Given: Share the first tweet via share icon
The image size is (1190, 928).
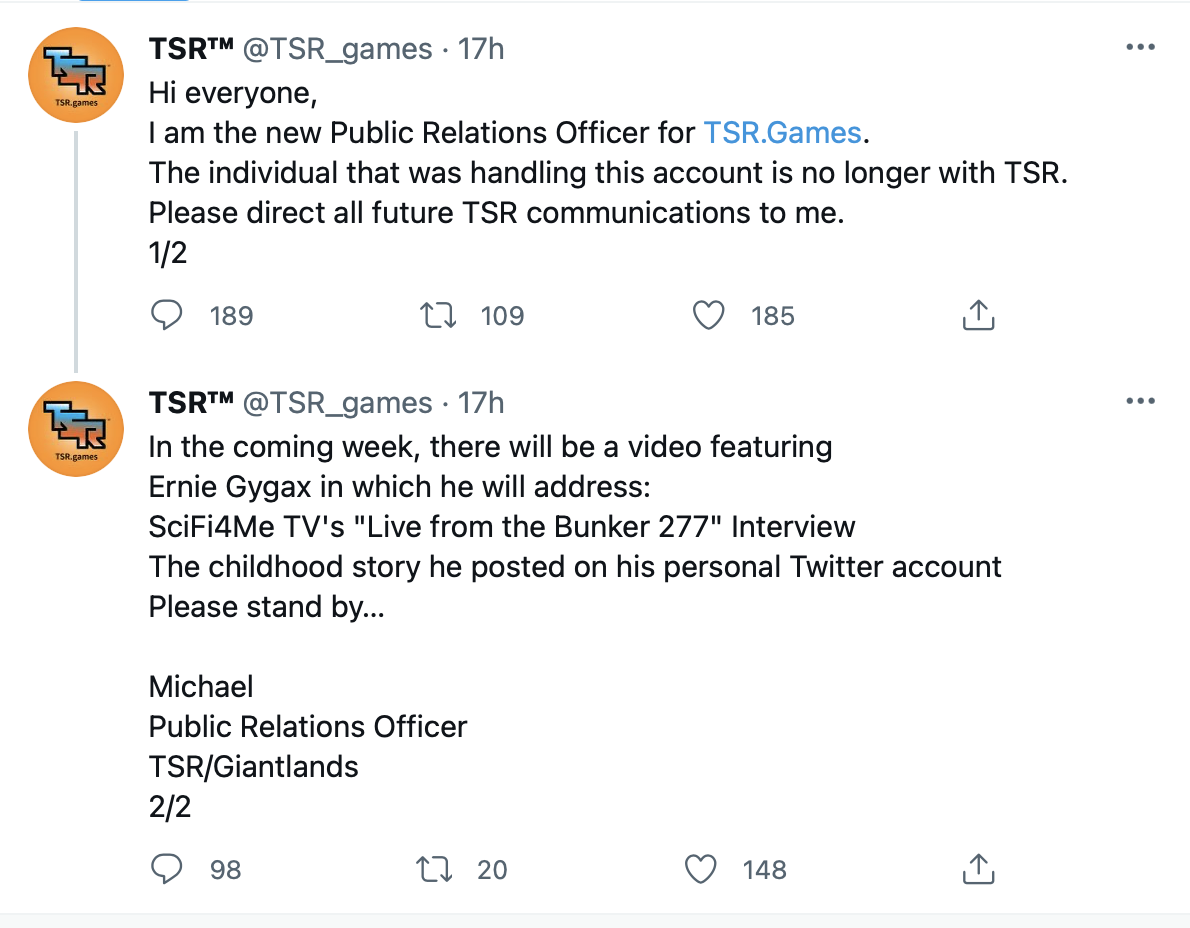Looking at the screenshot, I should point(978,316).
